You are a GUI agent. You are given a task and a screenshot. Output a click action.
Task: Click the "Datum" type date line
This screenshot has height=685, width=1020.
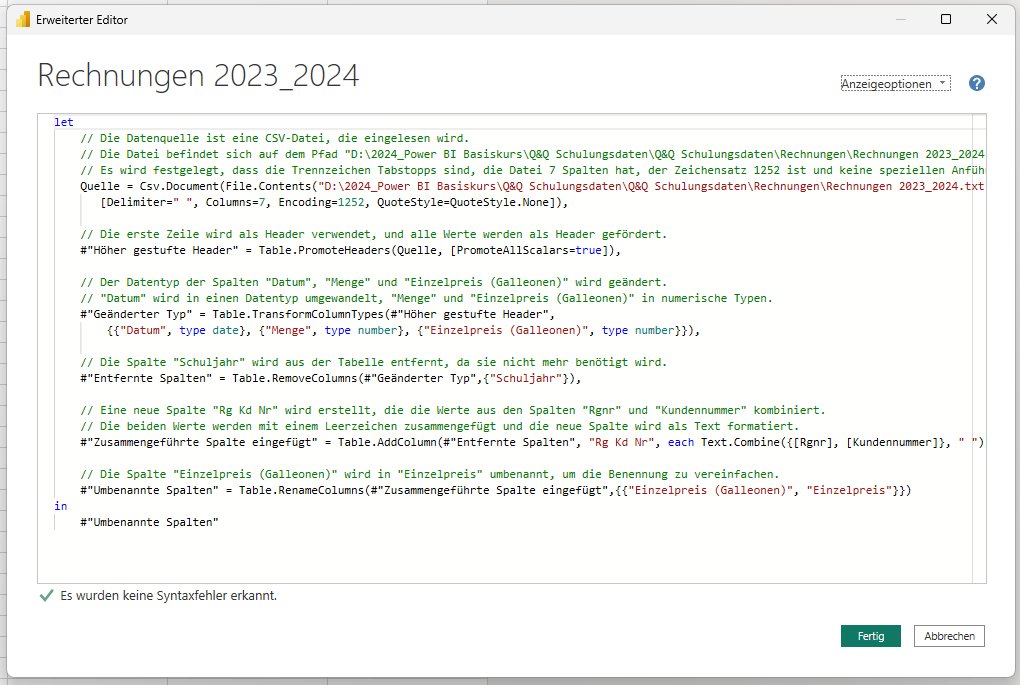coord(403,330)
